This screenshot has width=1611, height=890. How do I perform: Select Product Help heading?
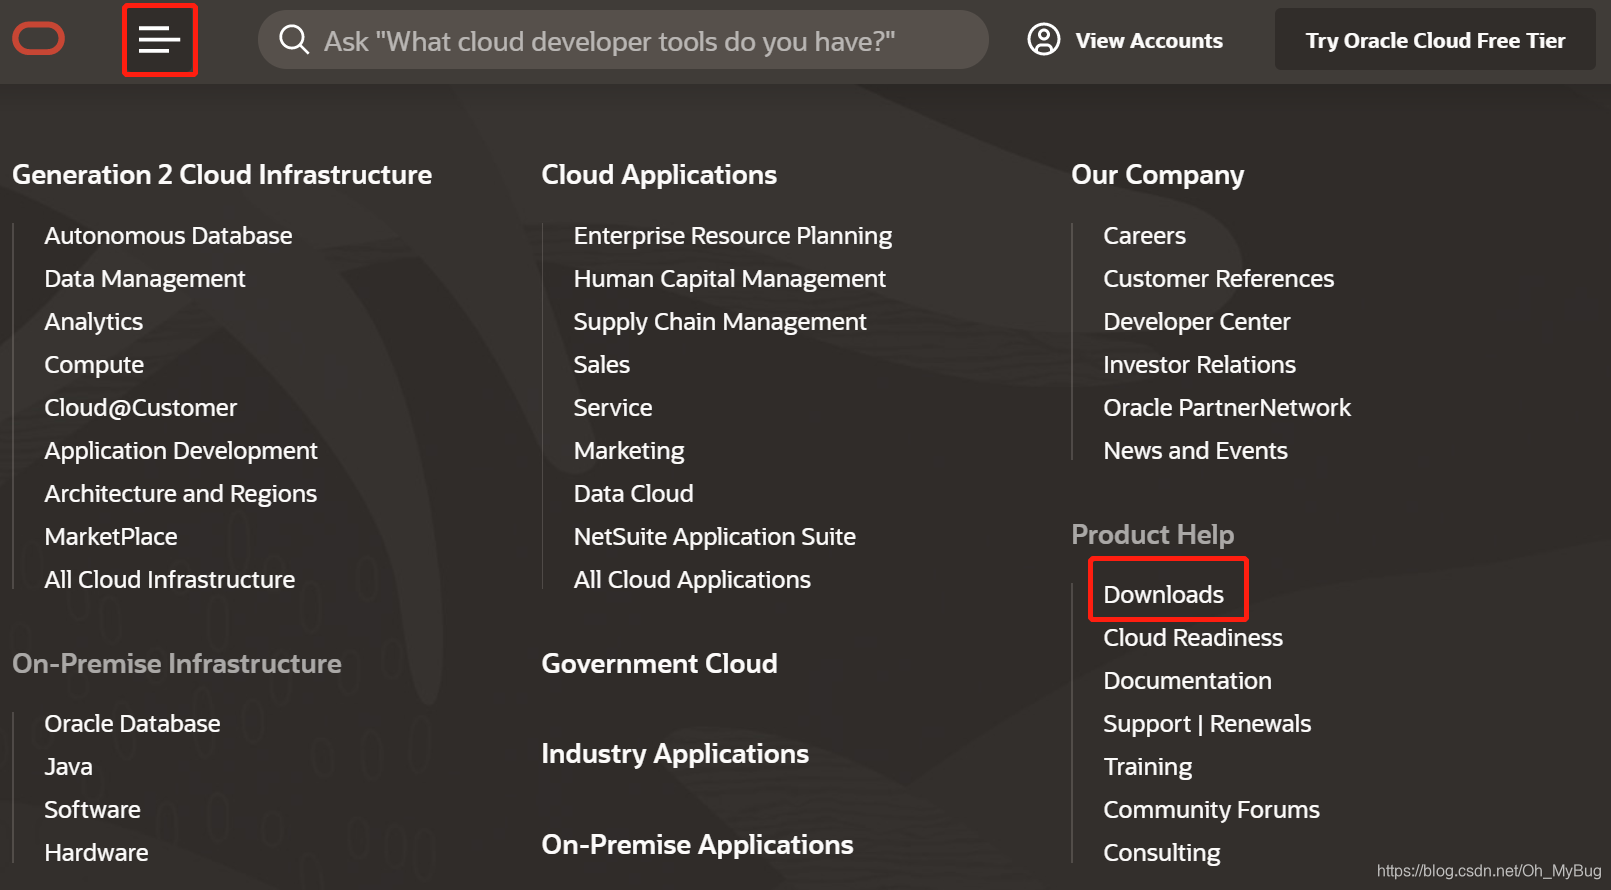1153,535
